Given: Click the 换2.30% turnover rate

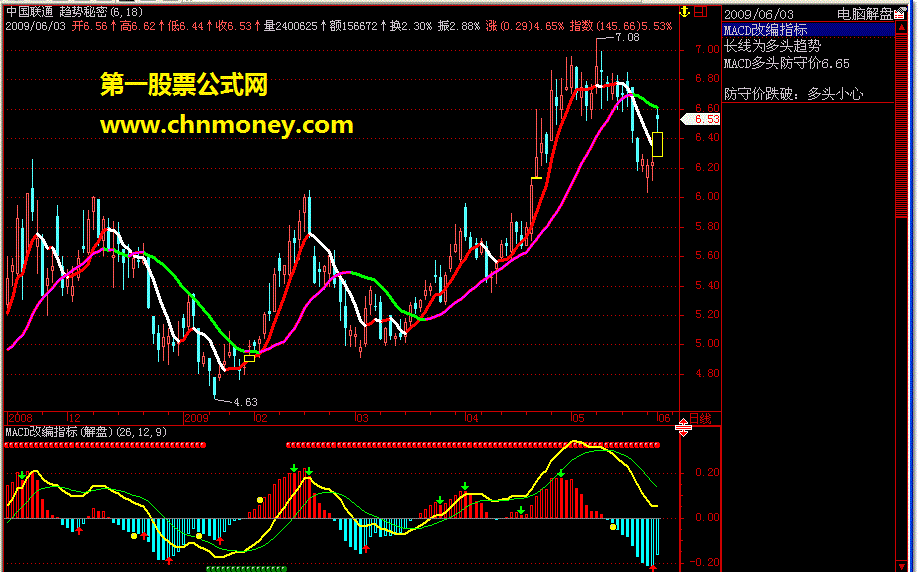Looking at the screenshot, I should pyautogui.click(x=411, y=26).
